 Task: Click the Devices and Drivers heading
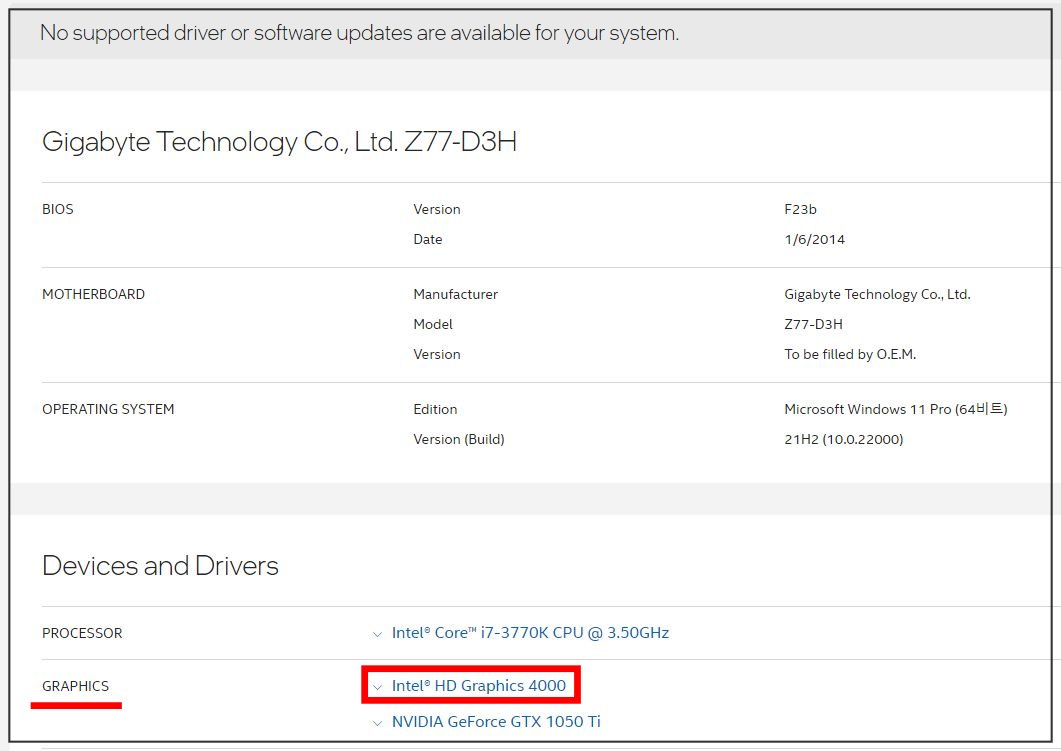160,566
